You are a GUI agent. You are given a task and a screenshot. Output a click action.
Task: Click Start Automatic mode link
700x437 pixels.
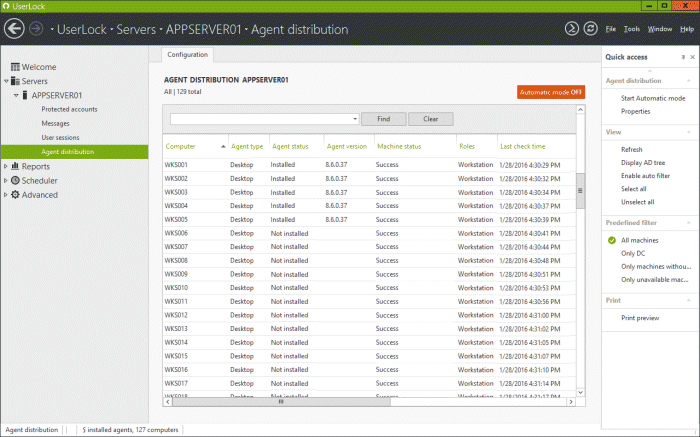pyautogui.click(x=652, y=98)
